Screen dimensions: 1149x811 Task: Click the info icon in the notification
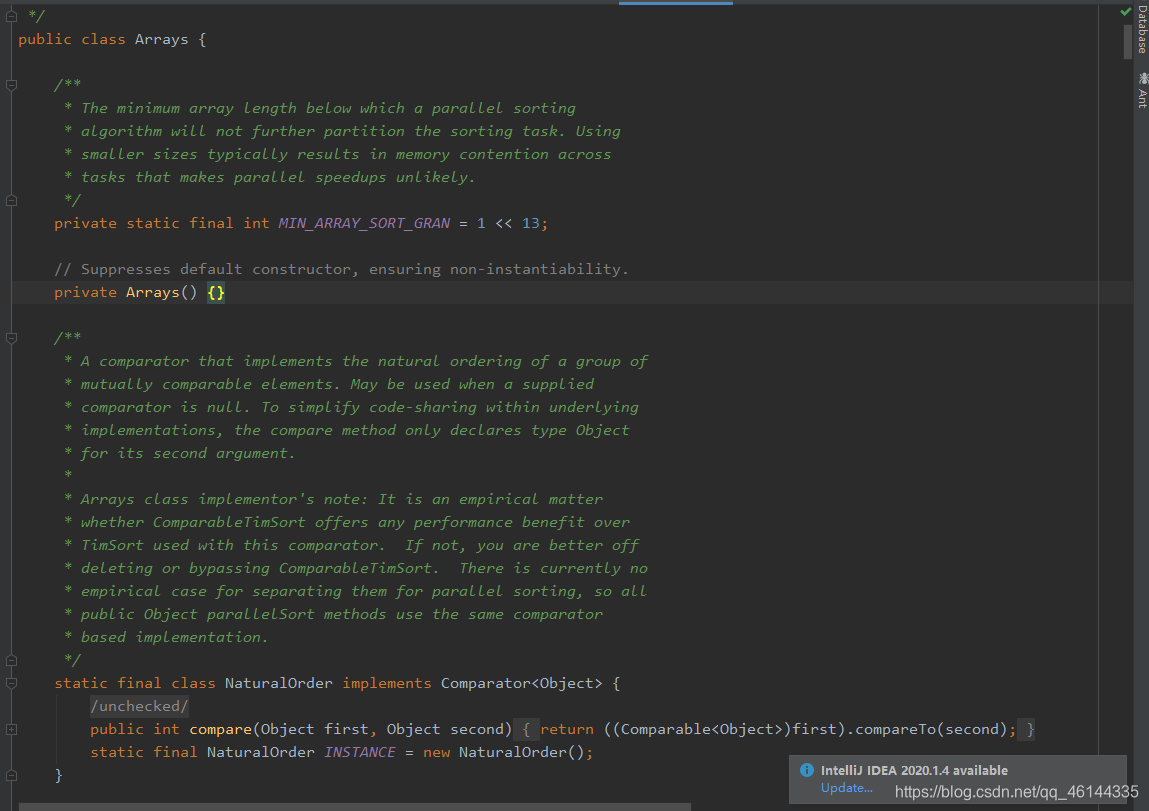coord(807,770)
